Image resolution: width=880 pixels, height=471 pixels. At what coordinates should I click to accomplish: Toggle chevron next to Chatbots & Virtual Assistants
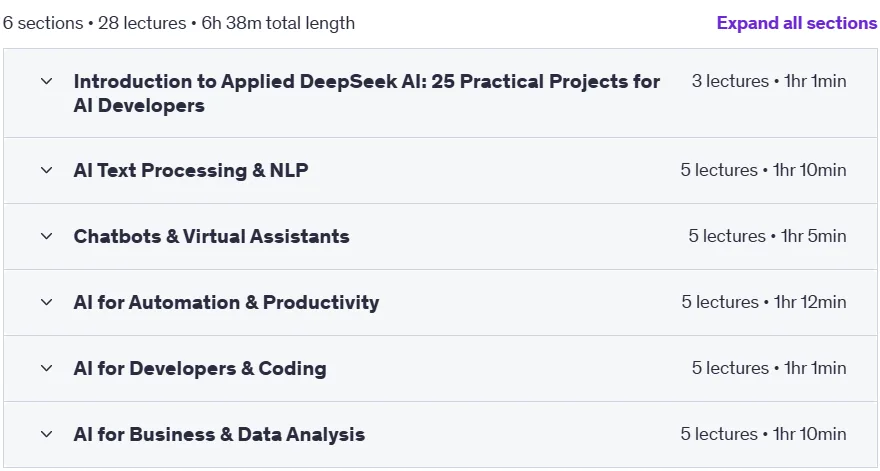click(47, 236)
